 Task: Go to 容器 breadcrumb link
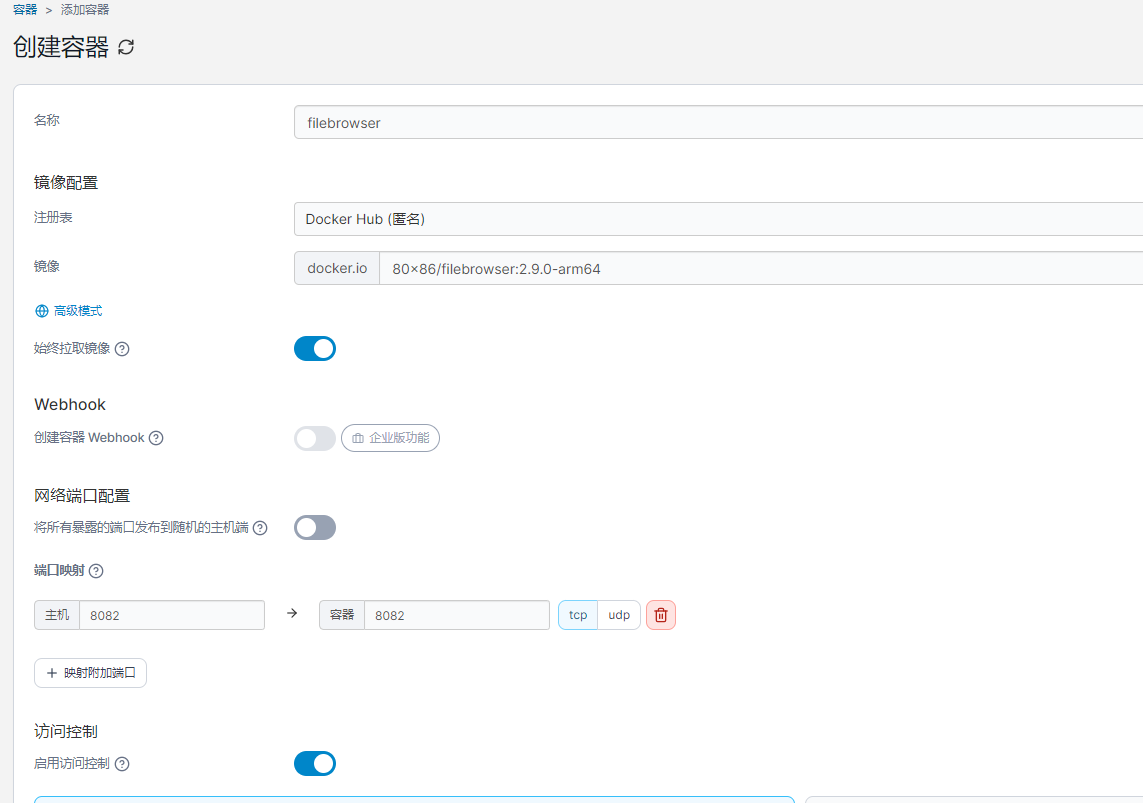25,9
